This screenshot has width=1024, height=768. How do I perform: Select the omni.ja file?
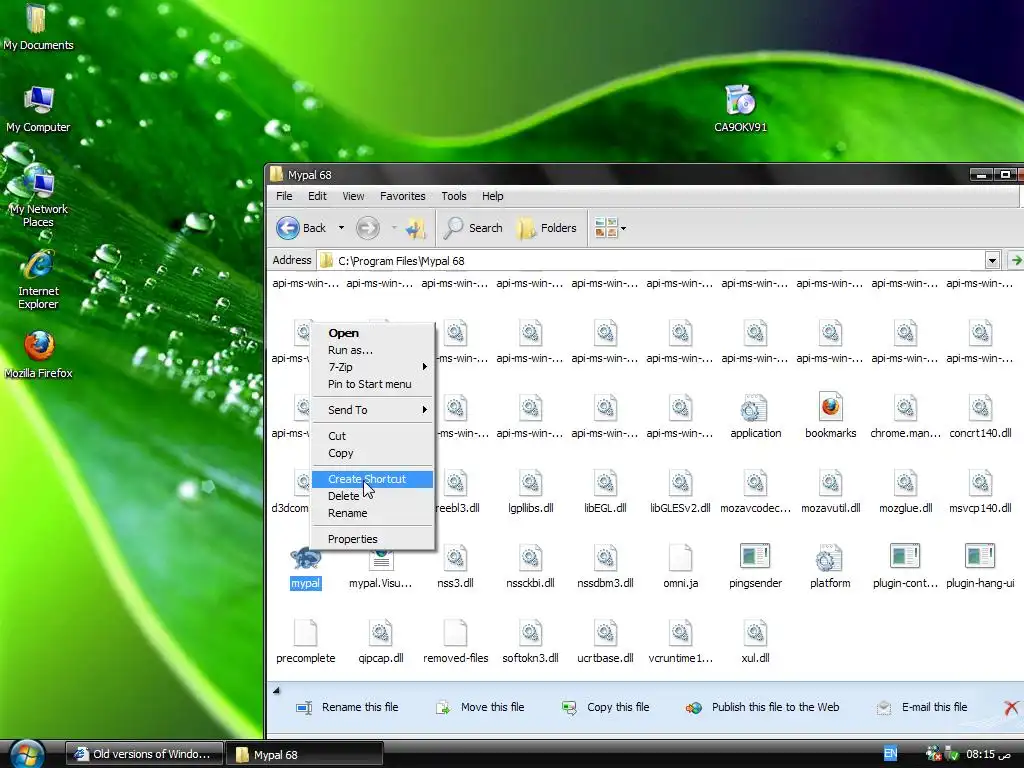pyautogui.click(x=680, y=567)
